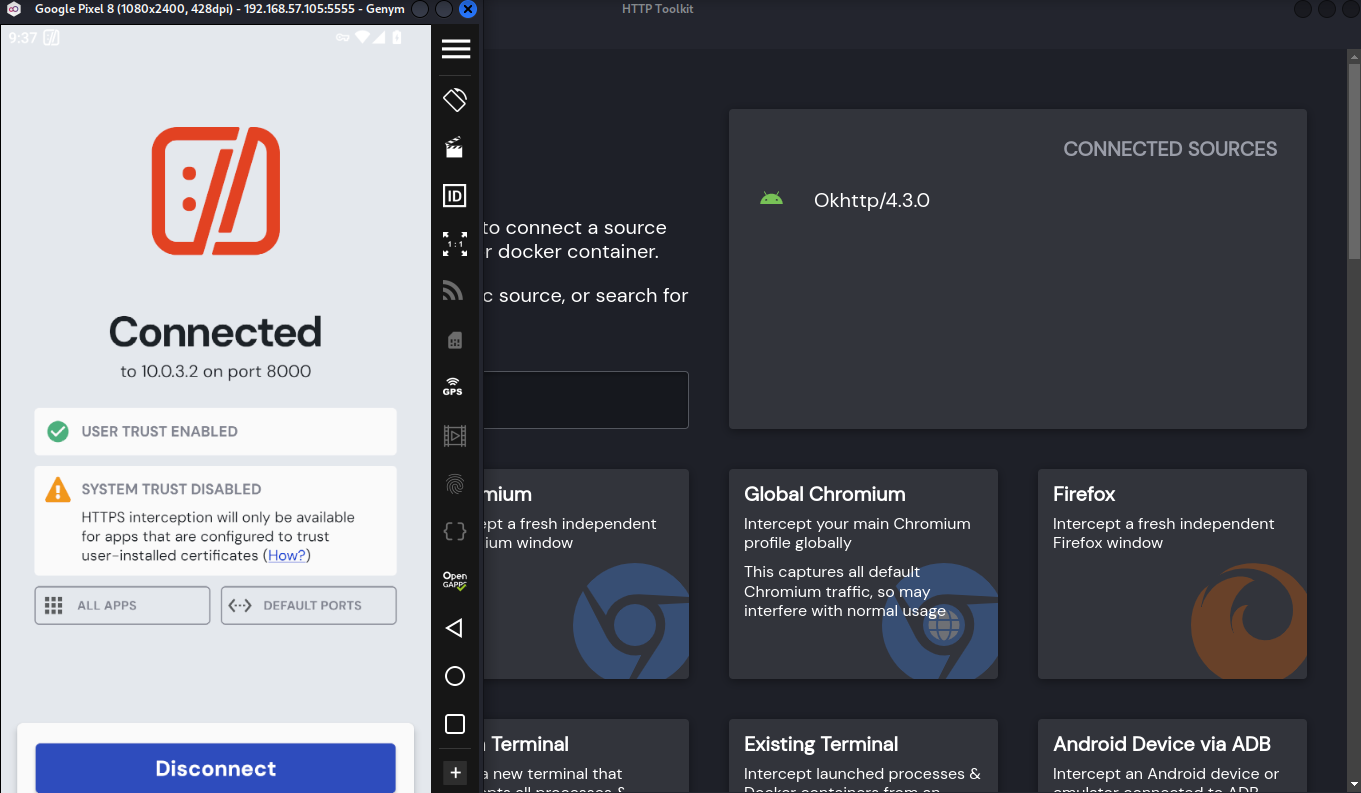Click the interceptor search input field
The width and height of the screenshot is (1361, 793).
coord(585,400)
